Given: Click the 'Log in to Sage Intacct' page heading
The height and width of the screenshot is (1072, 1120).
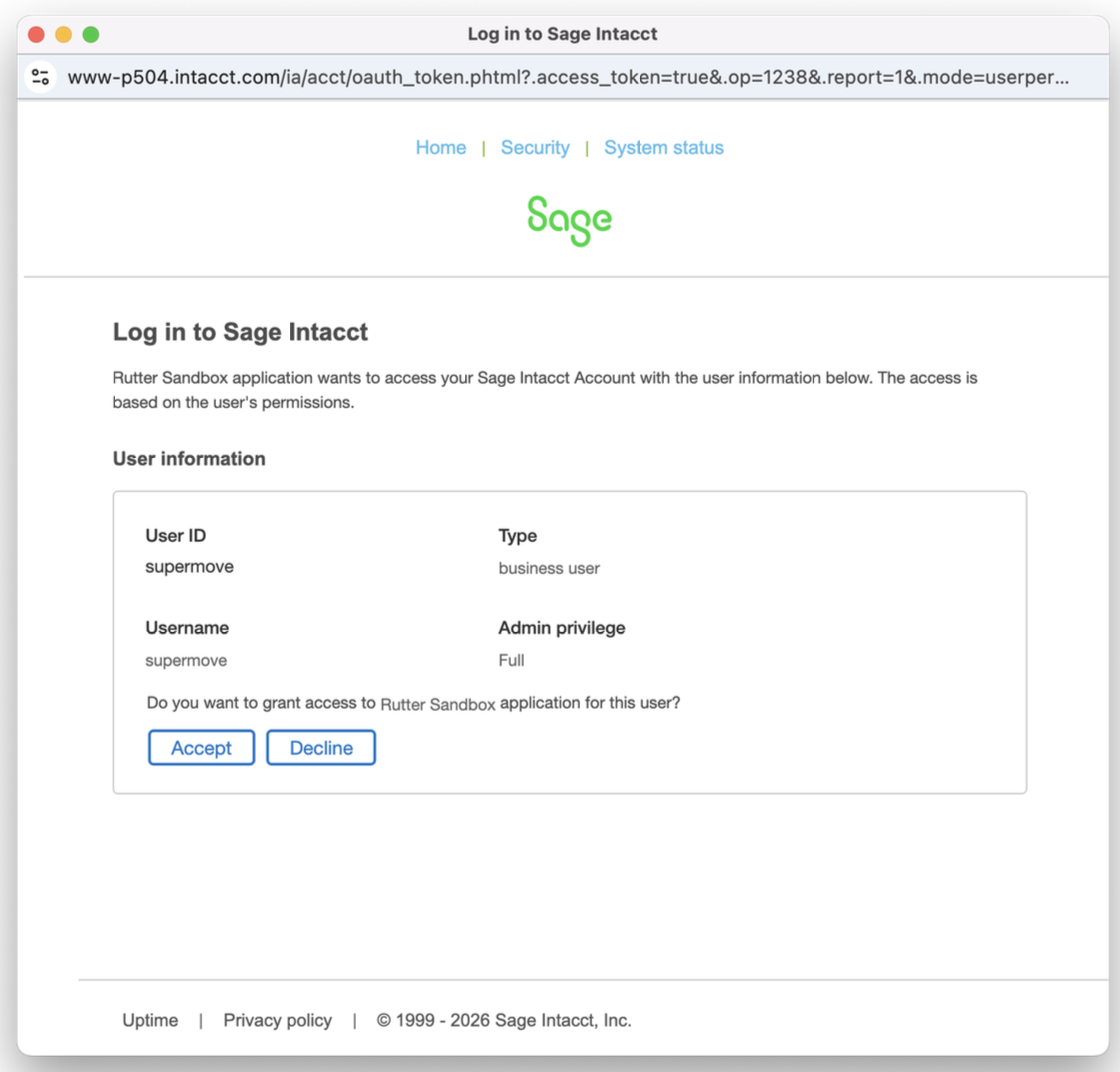Looking at the screenshot, I should [240, 332].
